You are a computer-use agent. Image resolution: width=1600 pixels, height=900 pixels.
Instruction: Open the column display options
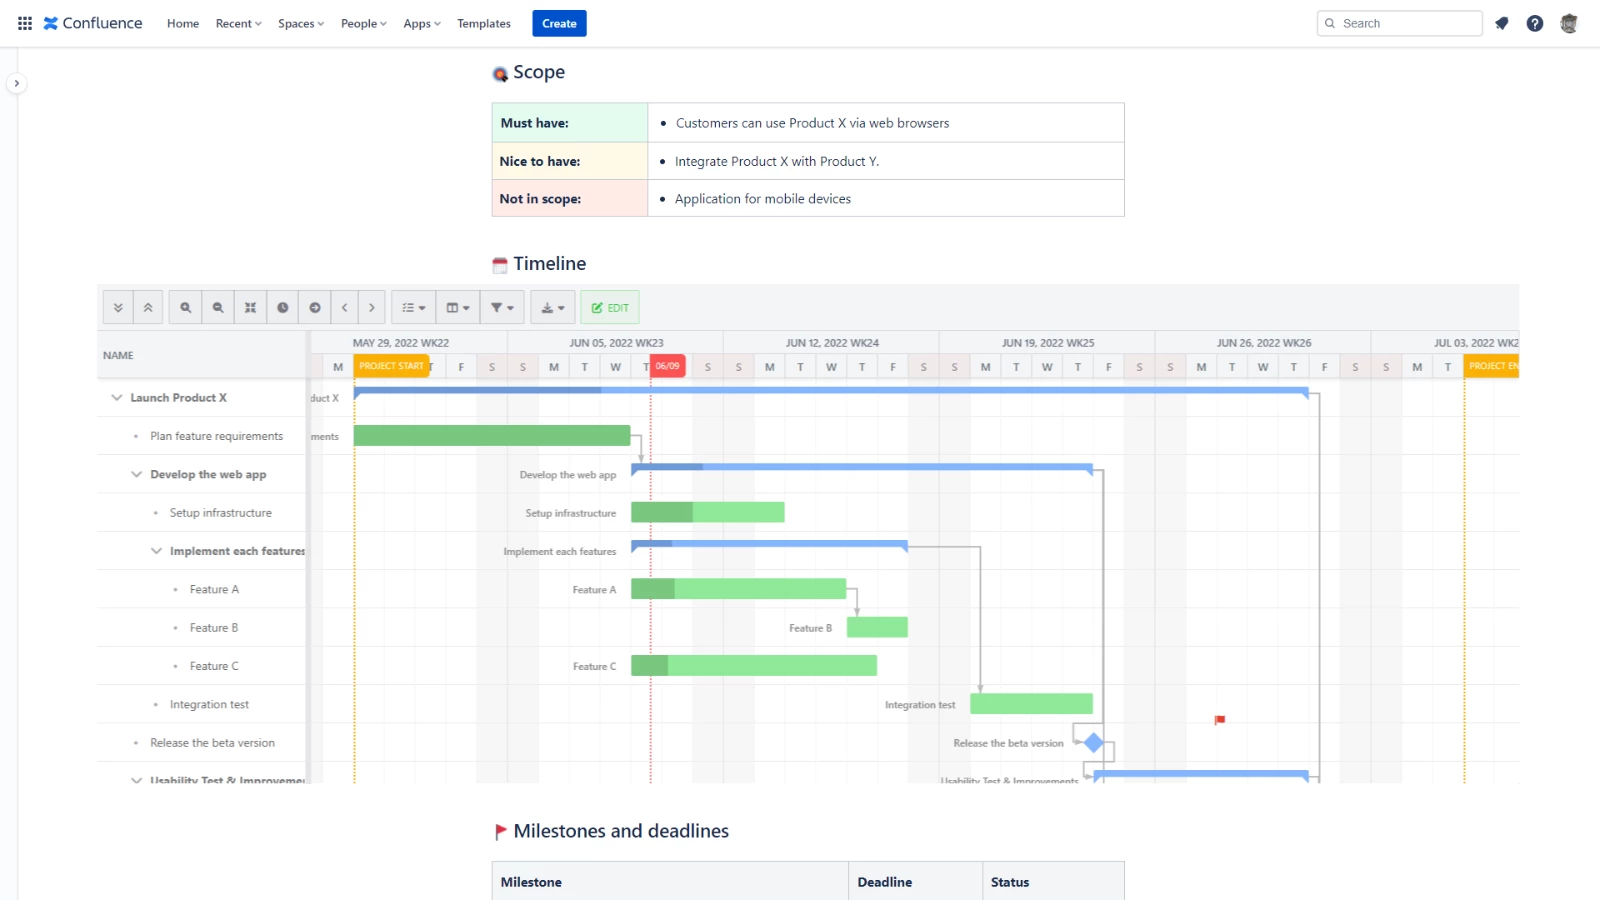click(457, 307)
